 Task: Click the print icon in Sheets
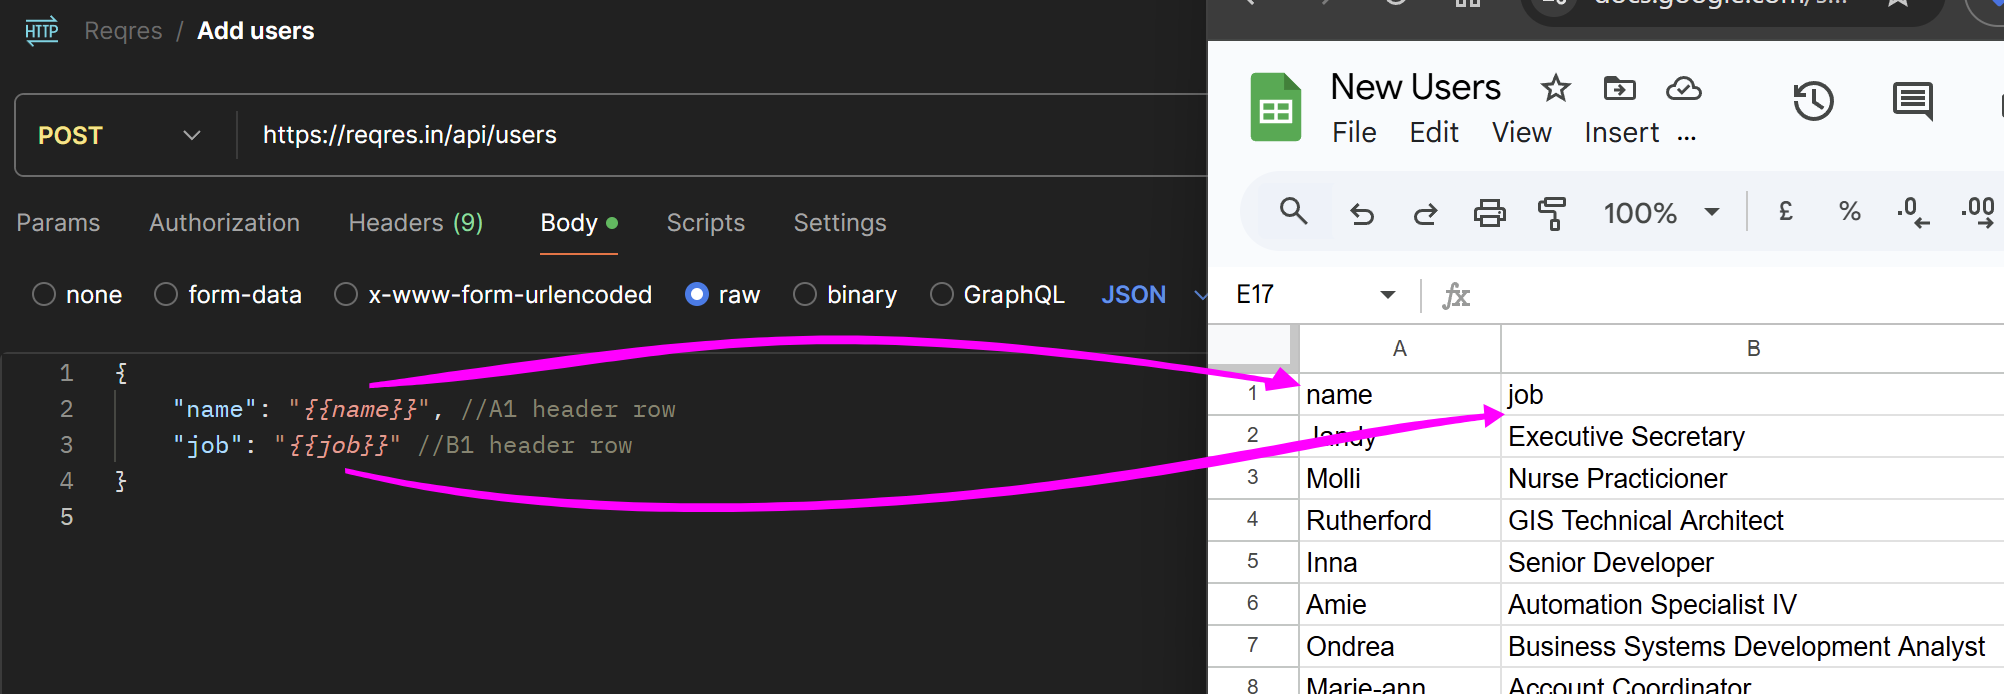(1489, 212)
